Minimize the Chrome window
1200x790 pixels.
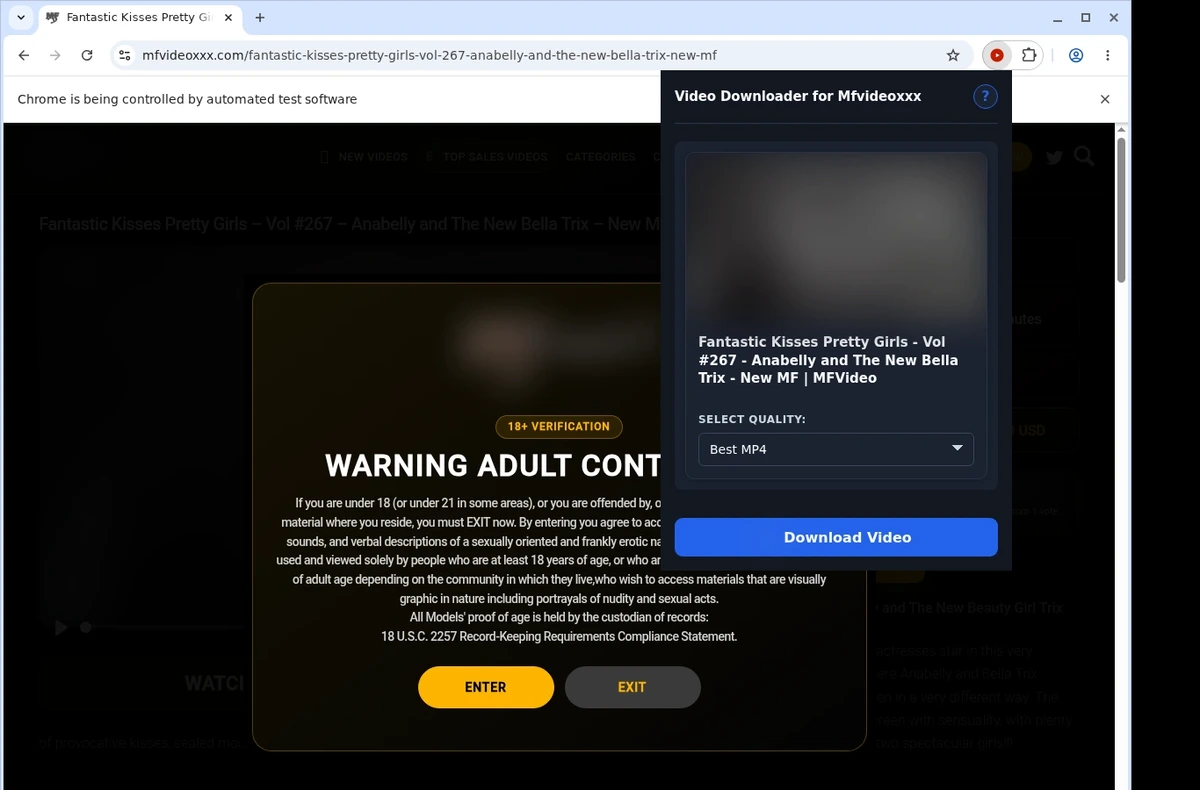[x=1058, y=17]
